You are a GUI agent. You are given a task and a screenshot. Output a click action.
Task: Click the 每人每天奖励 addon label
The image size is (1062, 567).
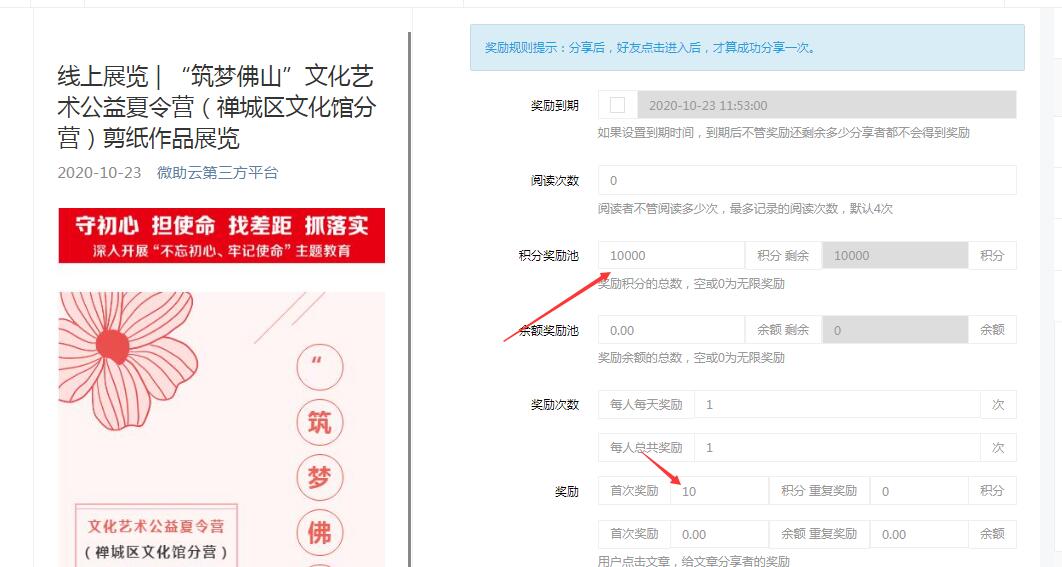click(x=646, y=404)
